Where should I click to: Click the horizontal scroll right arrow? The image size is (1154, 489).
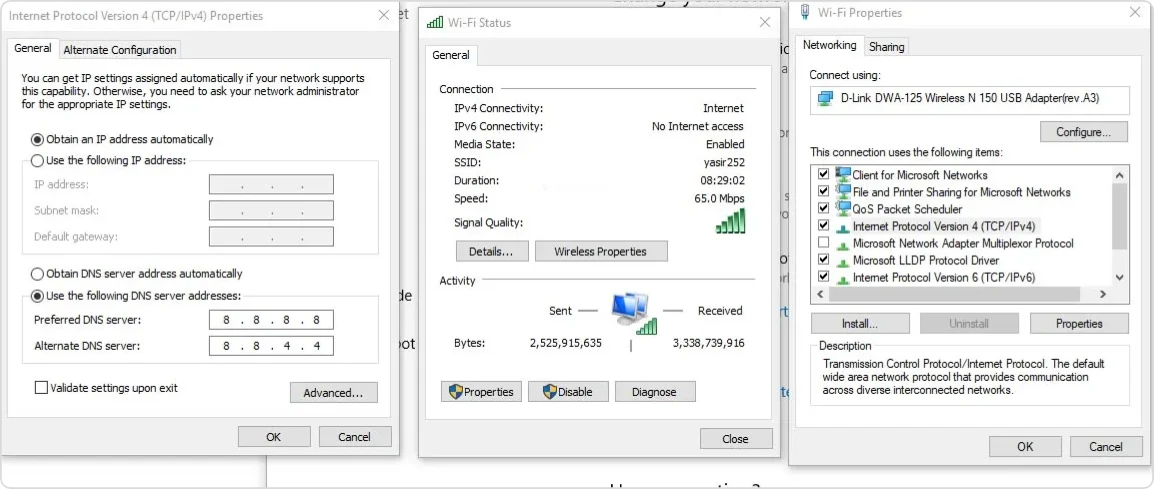coord(1102,294)
